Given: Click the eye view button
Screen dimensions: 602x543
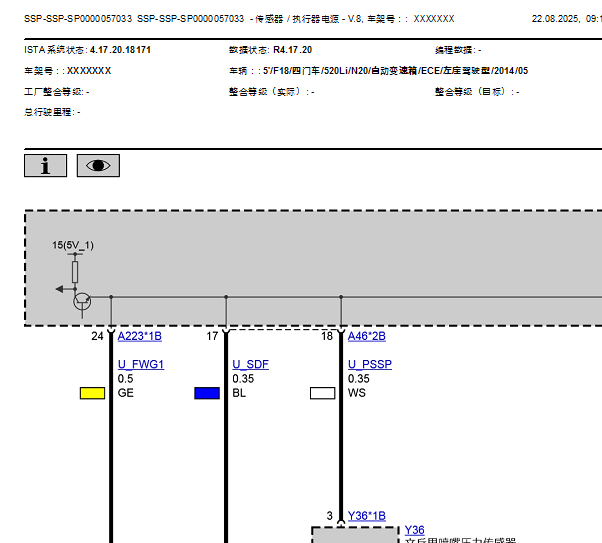Looking at the screenshot, I should click(98, 166).
